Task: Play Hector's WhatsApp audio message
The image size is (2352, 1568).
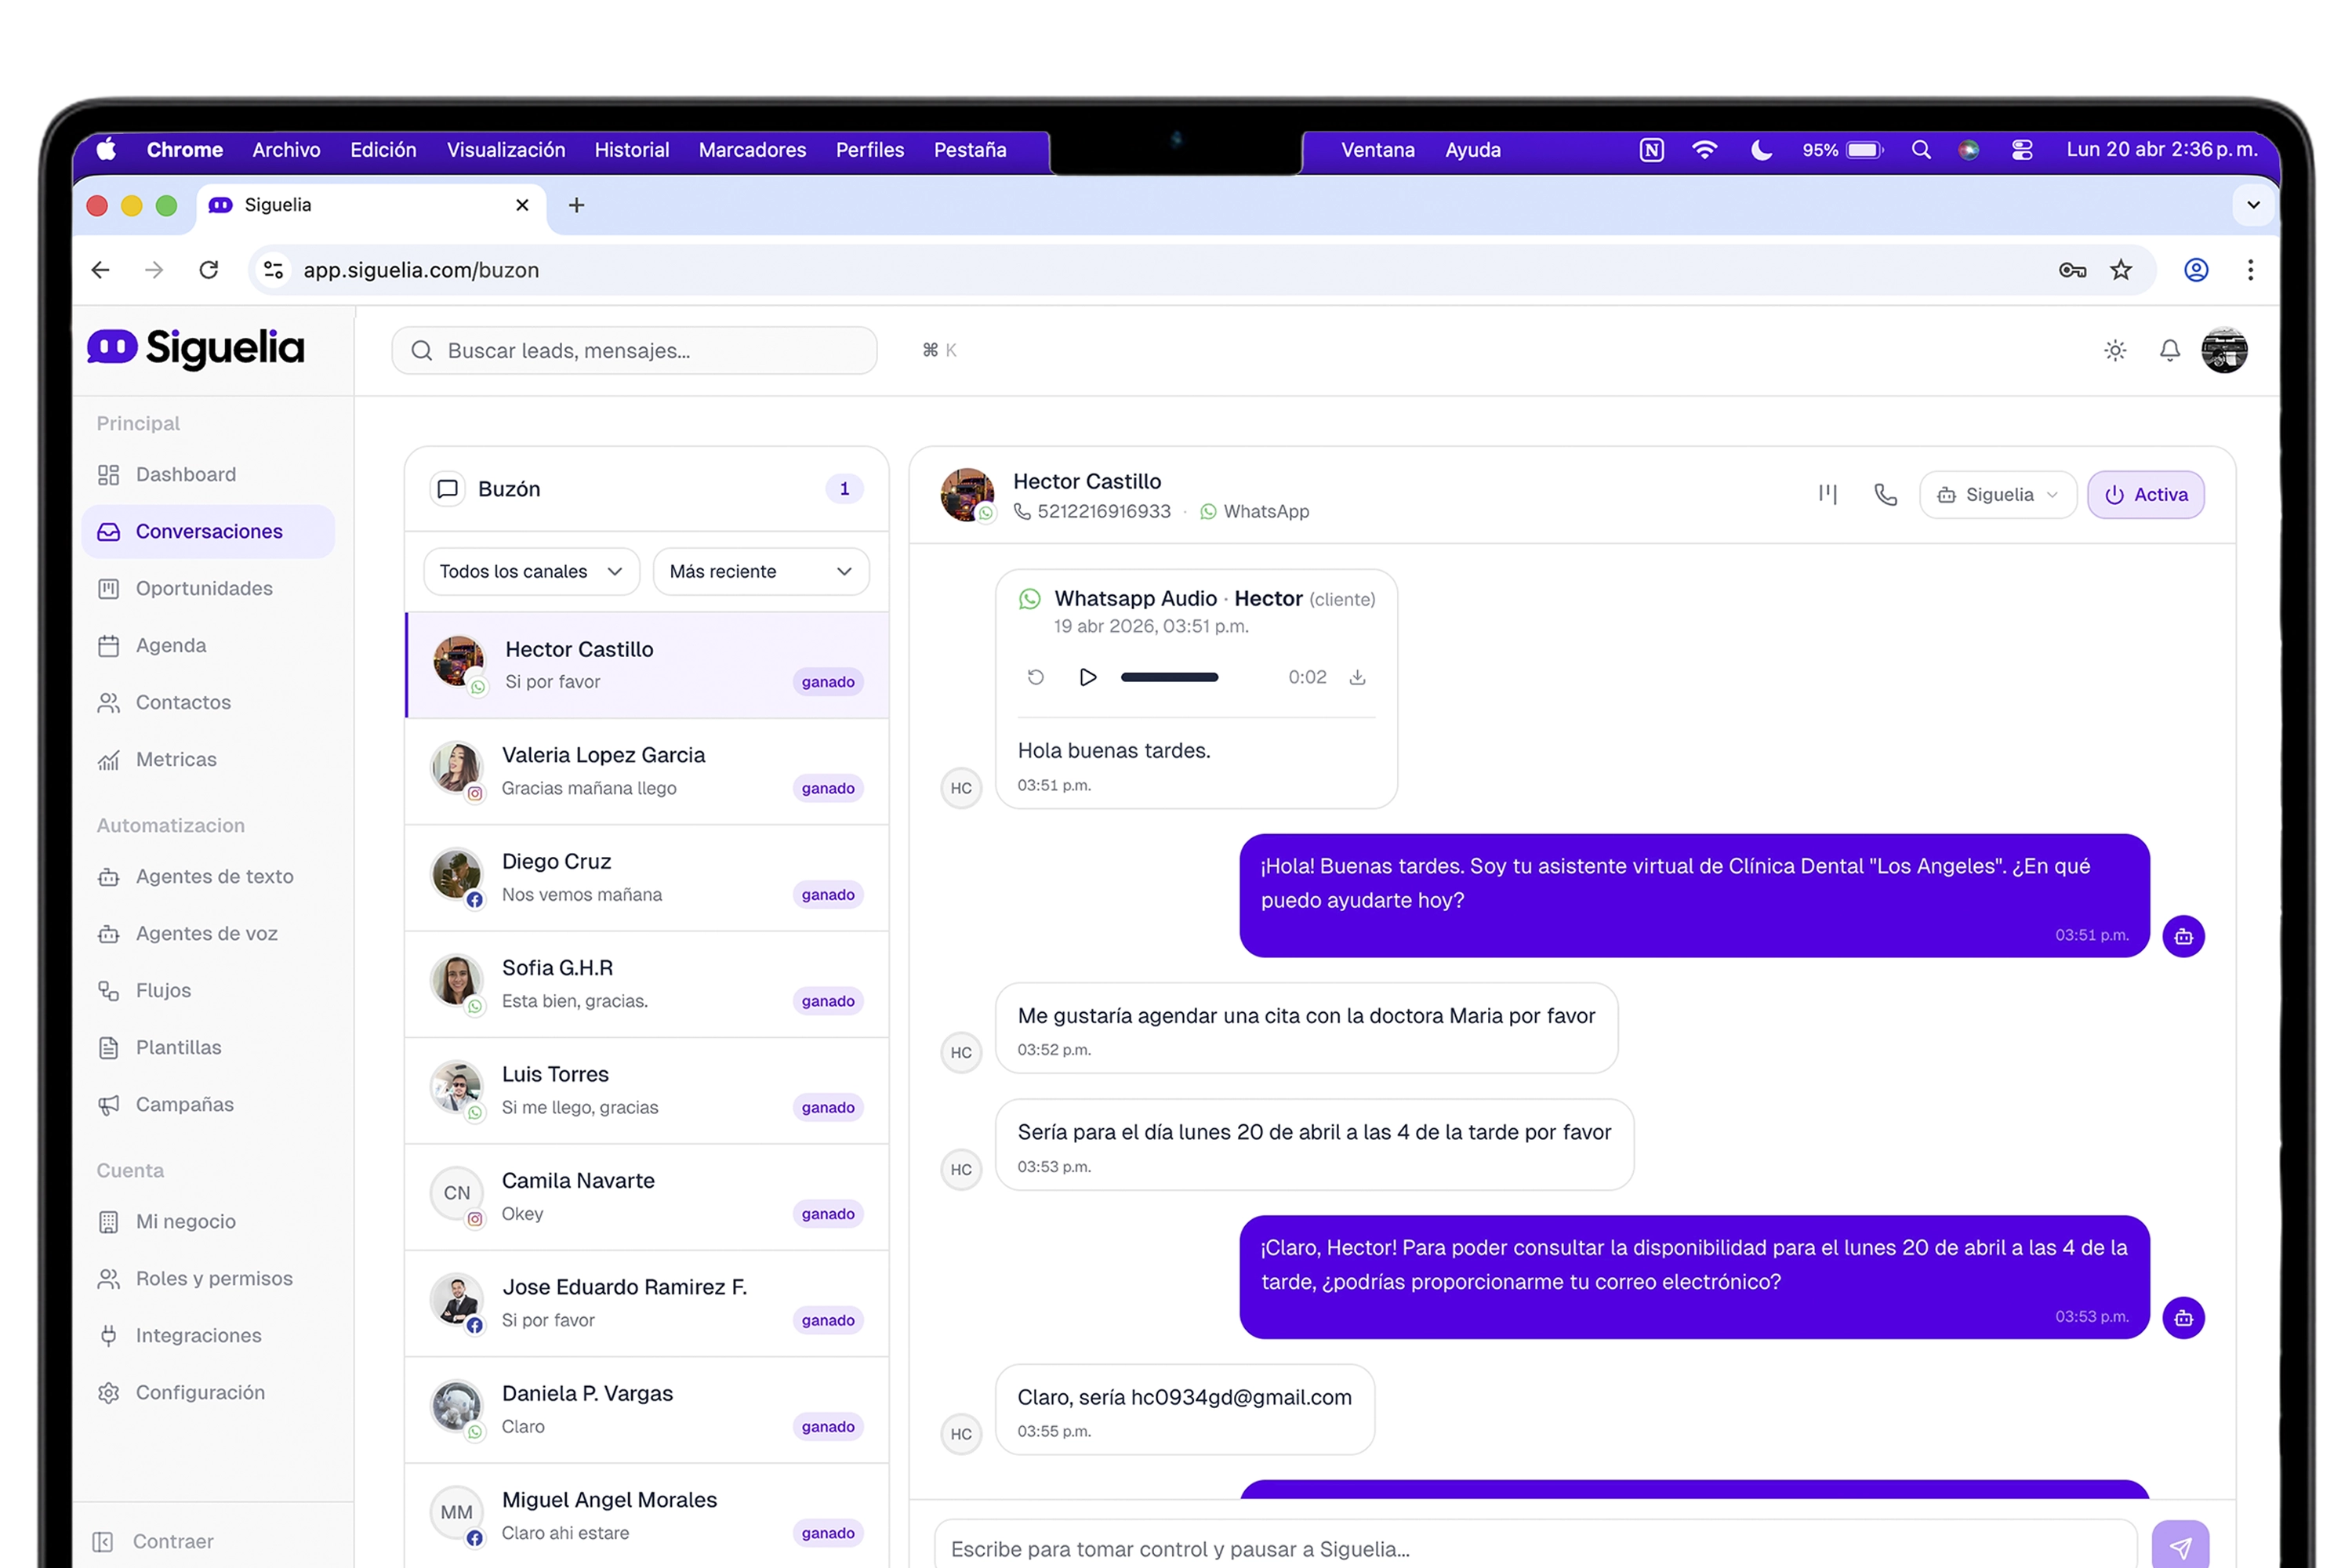Action: point(1088,676)
